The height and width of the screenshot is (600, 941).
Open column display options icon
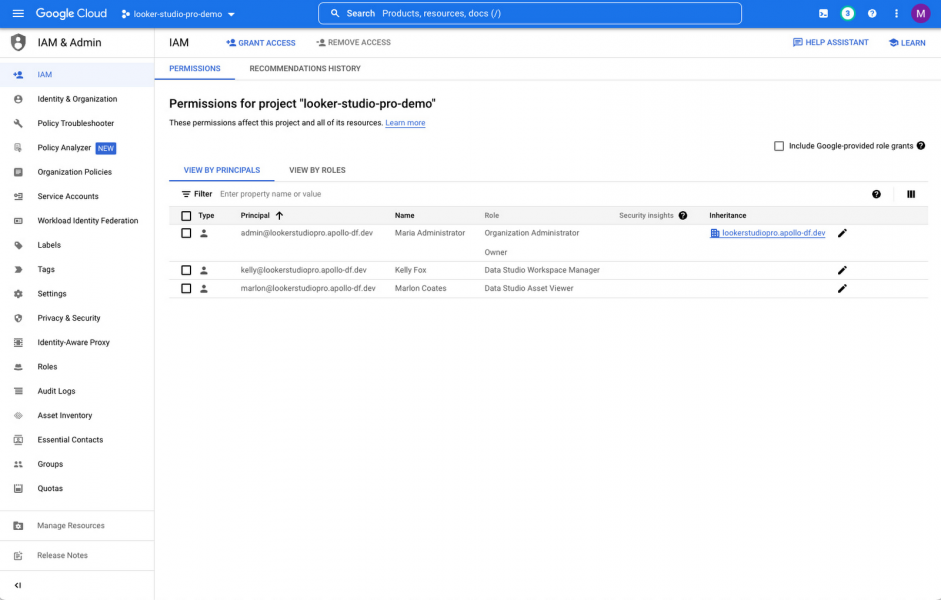(911, 194)
